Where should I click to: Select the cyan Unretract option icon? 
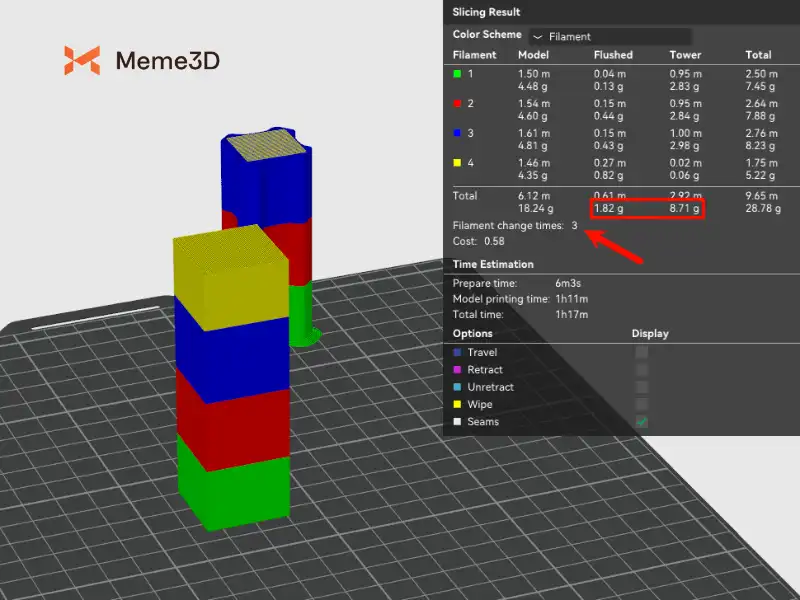[x=457, y=387]
